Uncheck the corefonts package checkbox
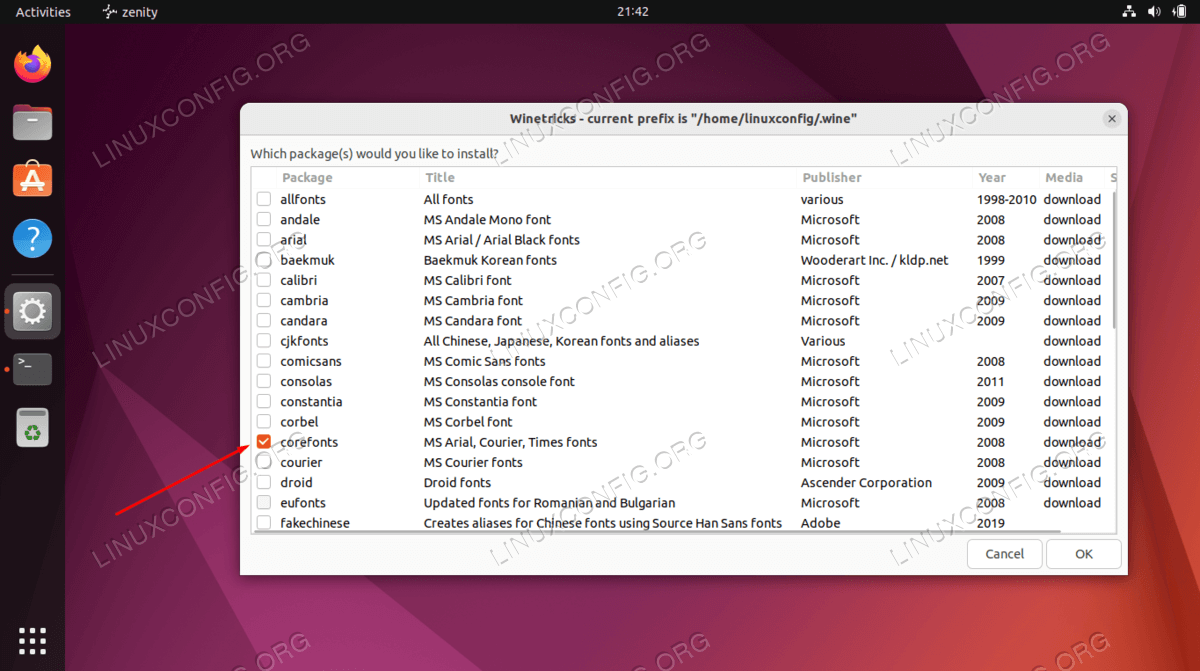Screen dimensions: 1200x671 (264, 442)
